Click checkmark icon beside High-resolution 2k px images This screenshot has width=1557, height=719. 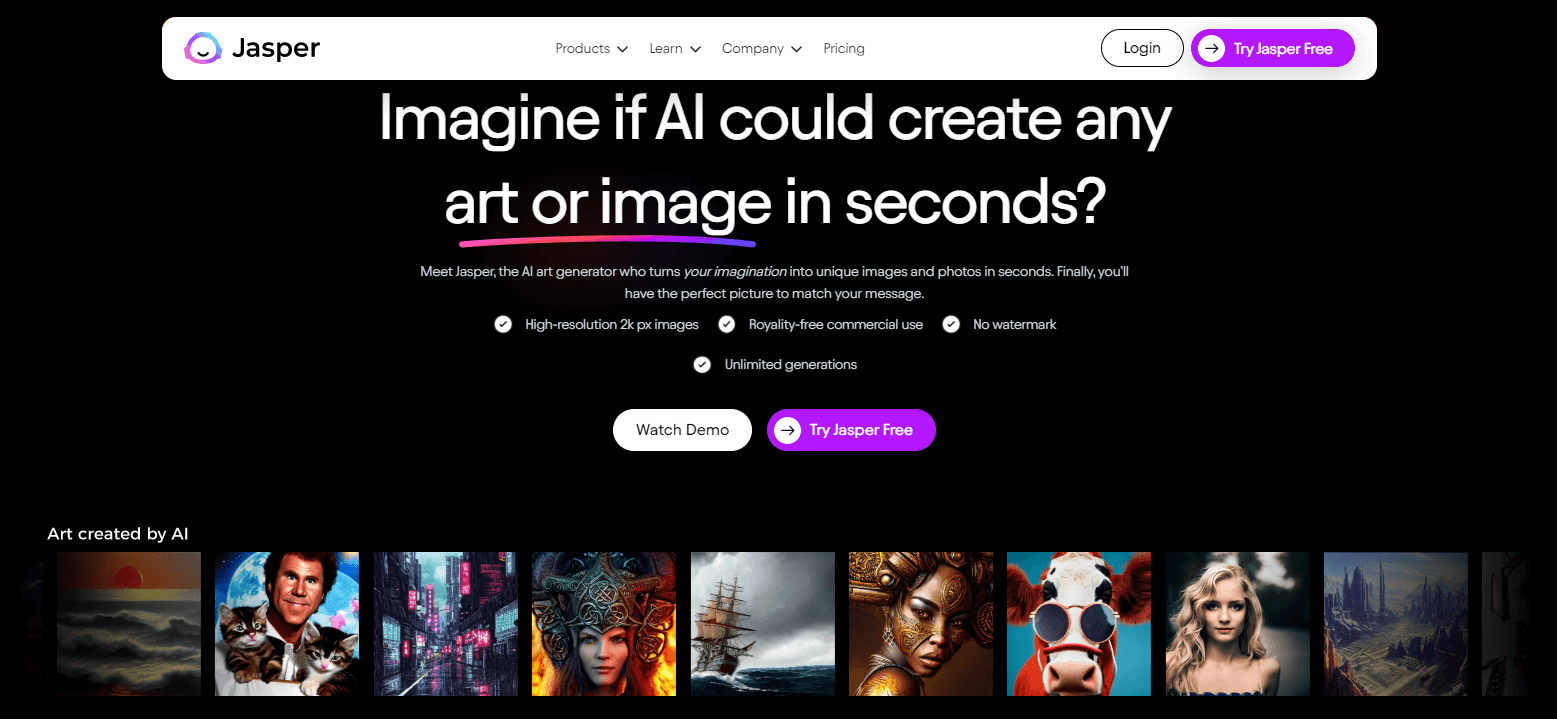(x=503, y=324)
